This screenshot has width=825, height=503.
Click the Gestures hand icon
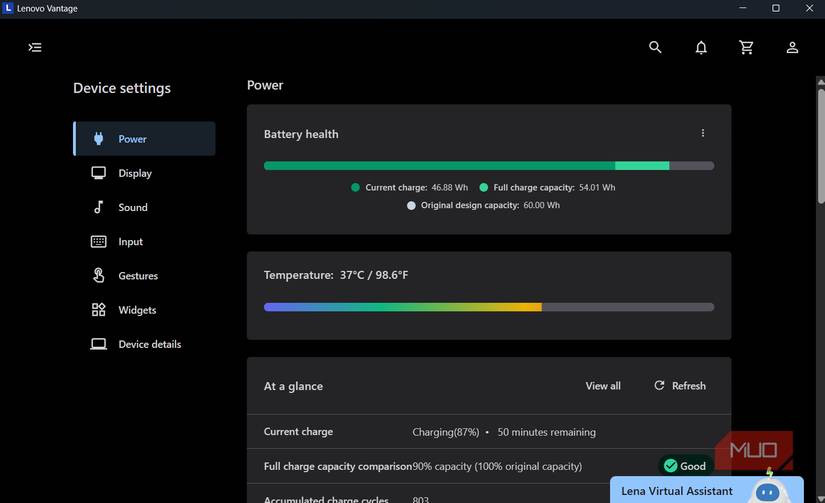point(98,276)
